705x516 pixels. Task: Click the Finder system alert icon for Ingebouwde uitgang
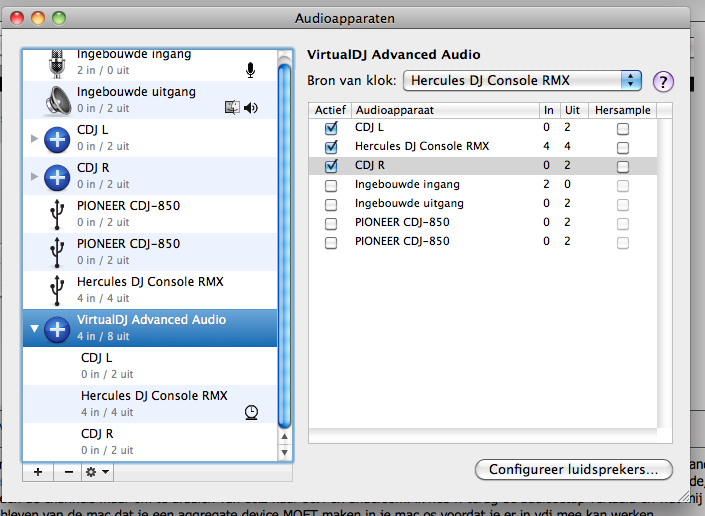click(232, 108)
